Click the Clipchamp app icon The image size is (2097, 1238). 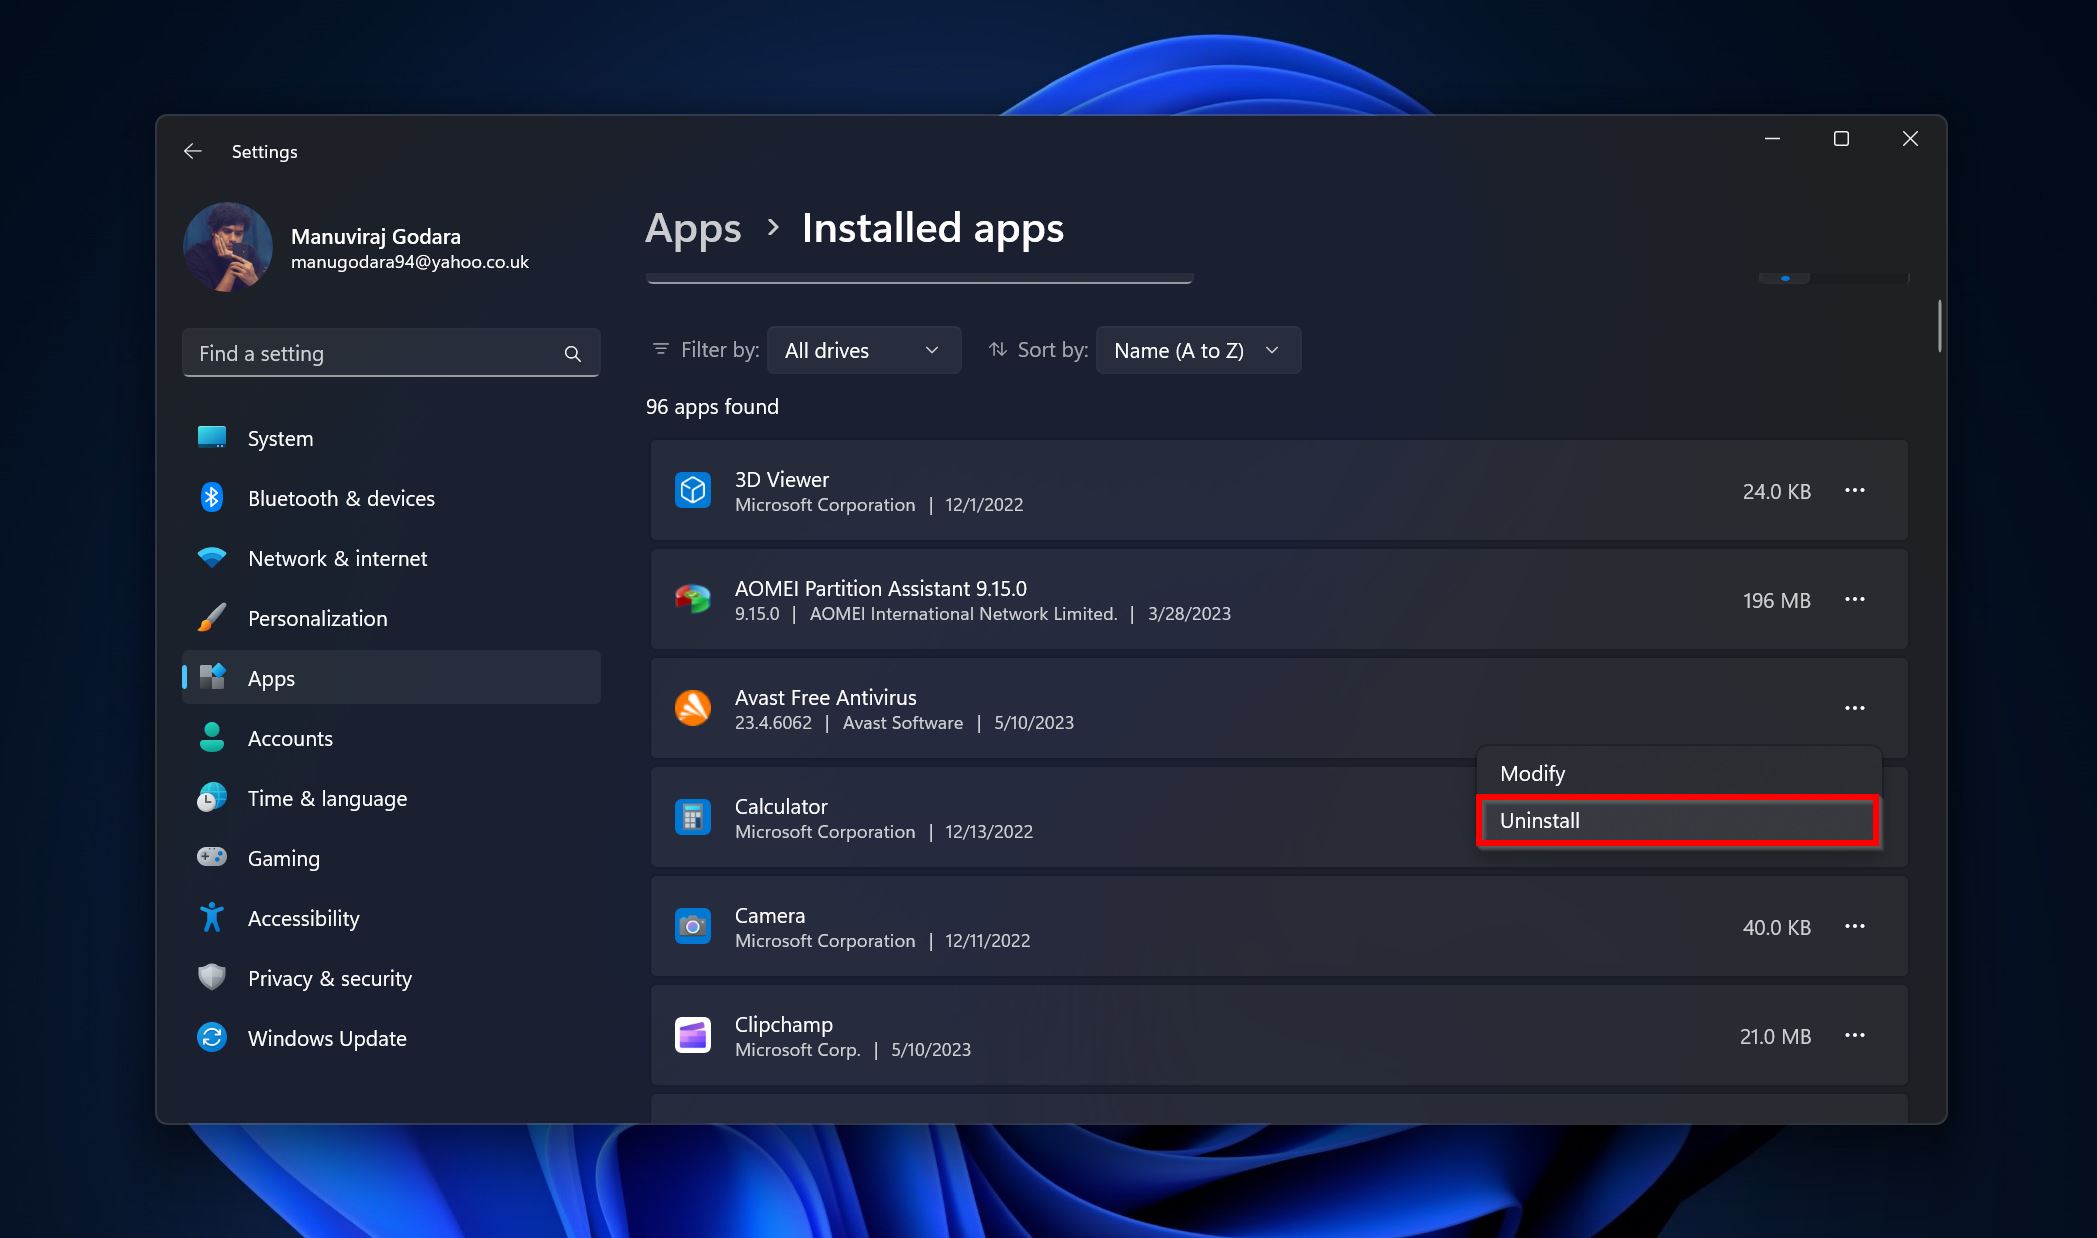[x=693, y=1036]
